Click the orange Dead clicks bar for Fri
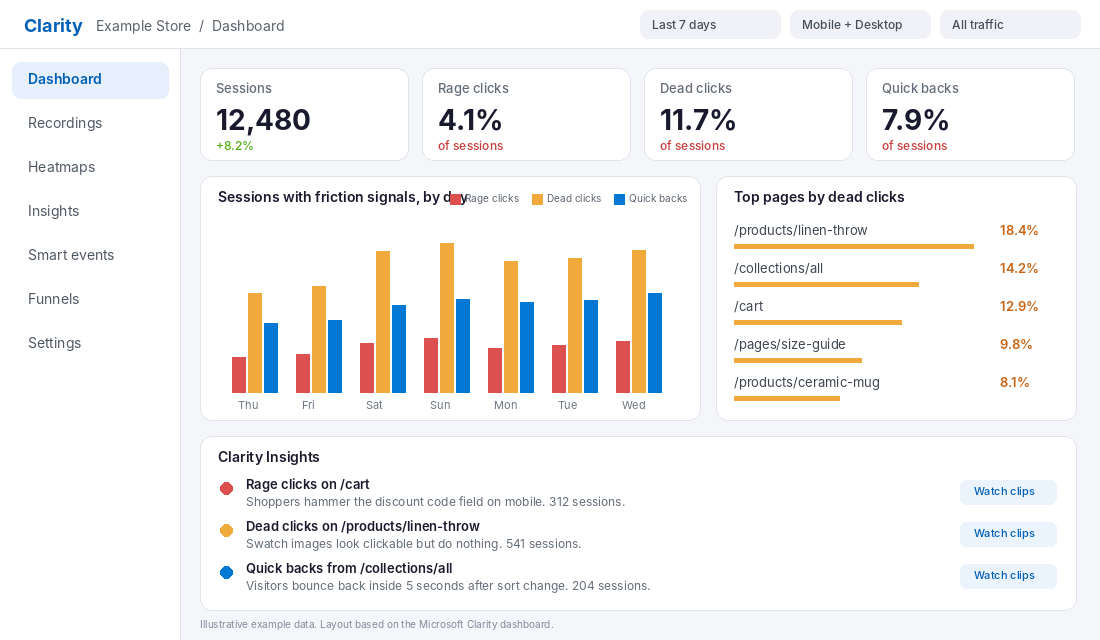The image size is (1100, 640). (319, 340)
